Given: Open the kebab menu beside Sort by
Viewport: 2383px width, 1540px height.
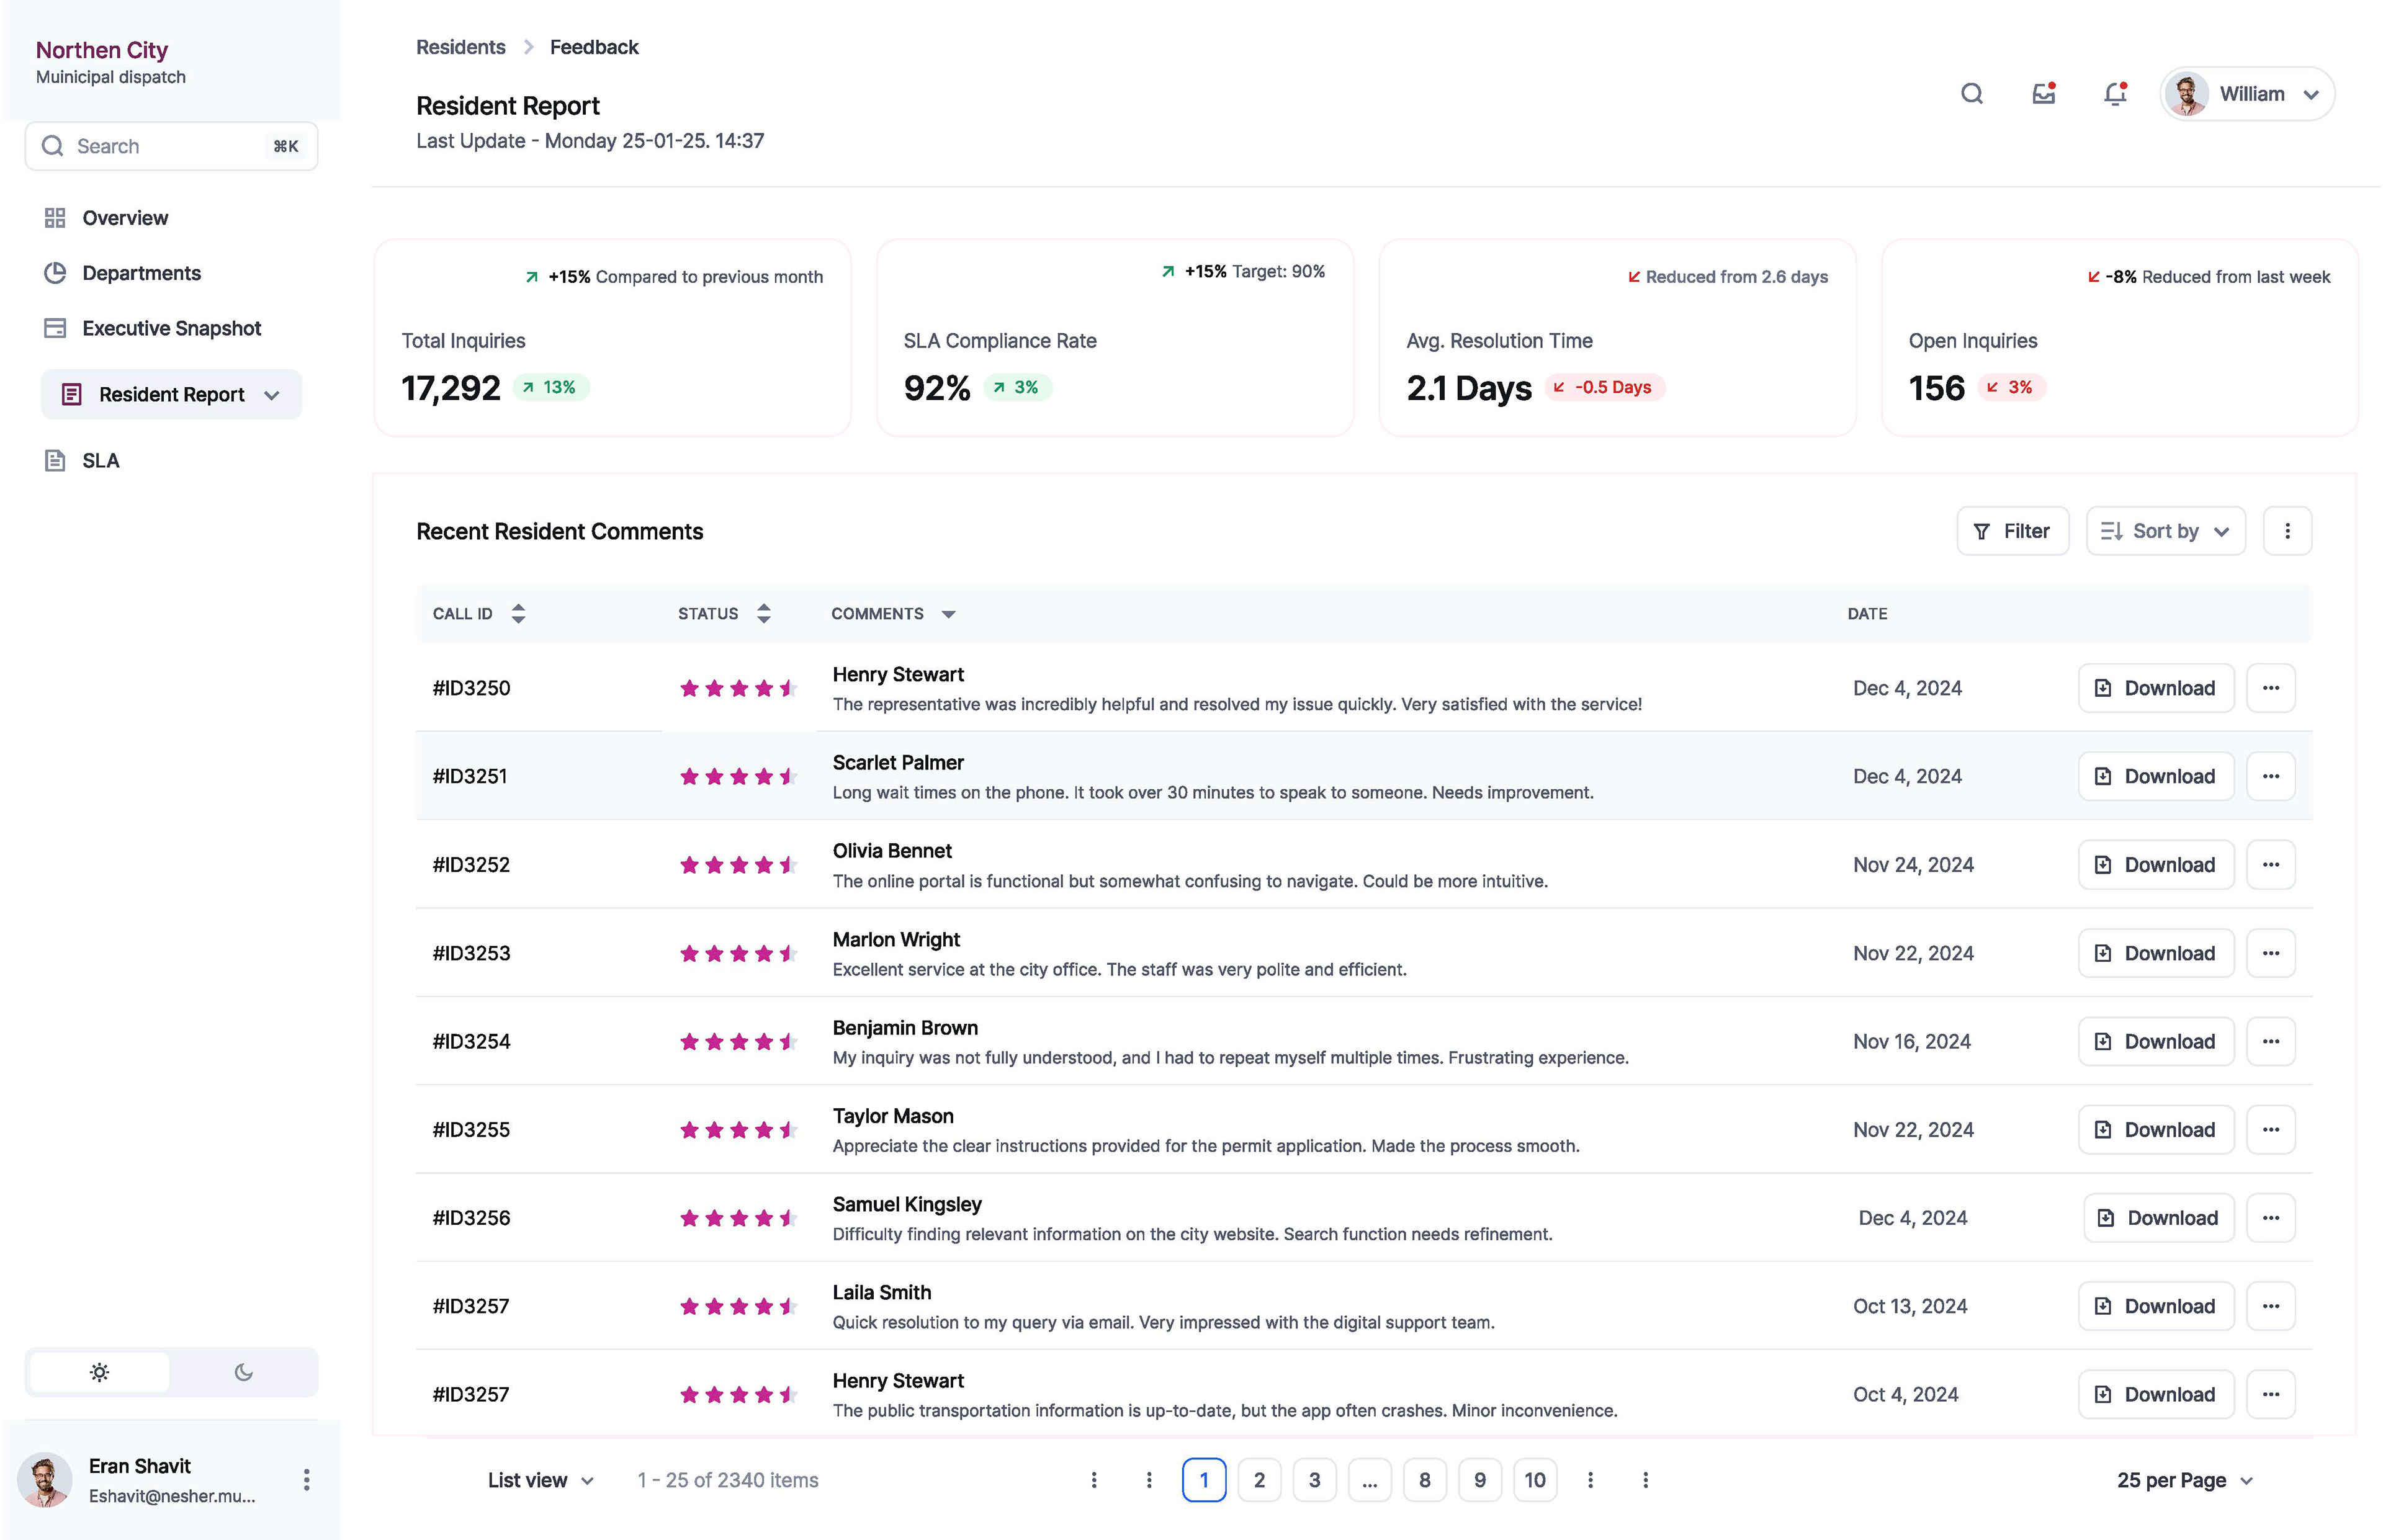Looking at the screenshot, I should (x=2286, y=531).
